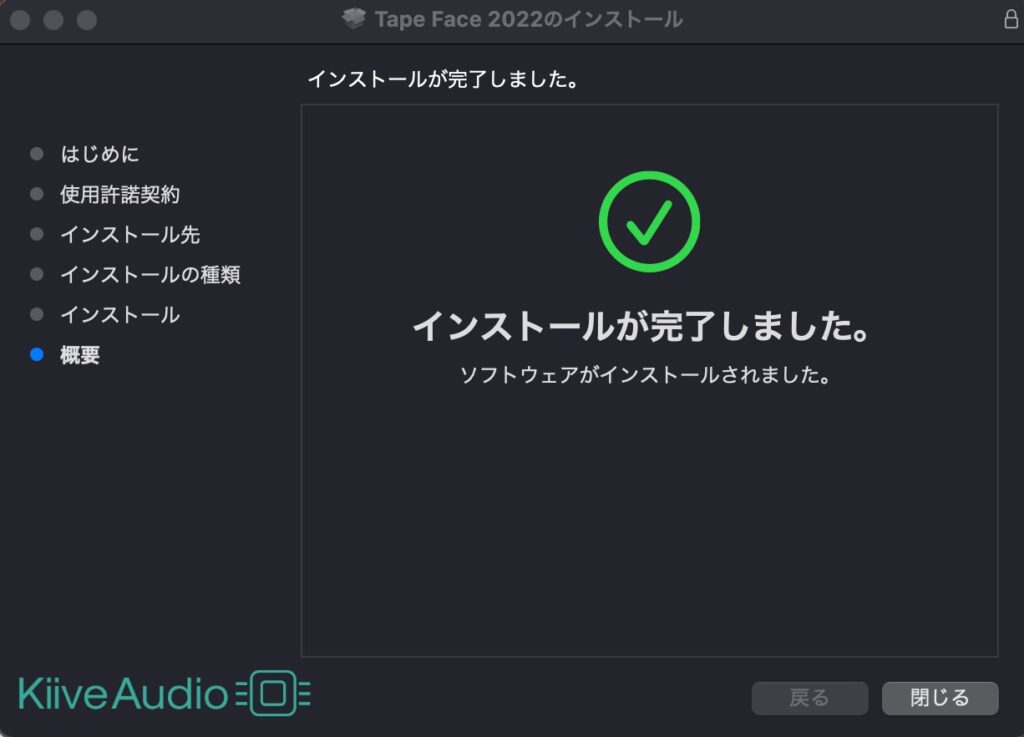Select the はじめに step in sidebar

tap(100, 154)
